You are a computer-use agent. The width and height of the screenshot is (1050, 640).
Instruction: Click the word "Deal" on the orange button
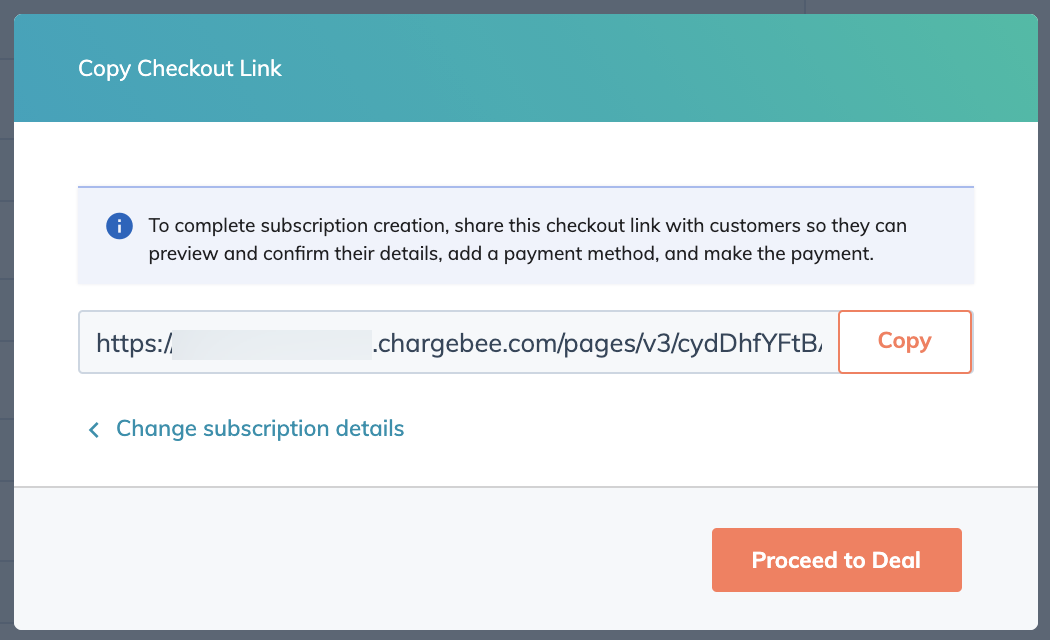[896, 560]
